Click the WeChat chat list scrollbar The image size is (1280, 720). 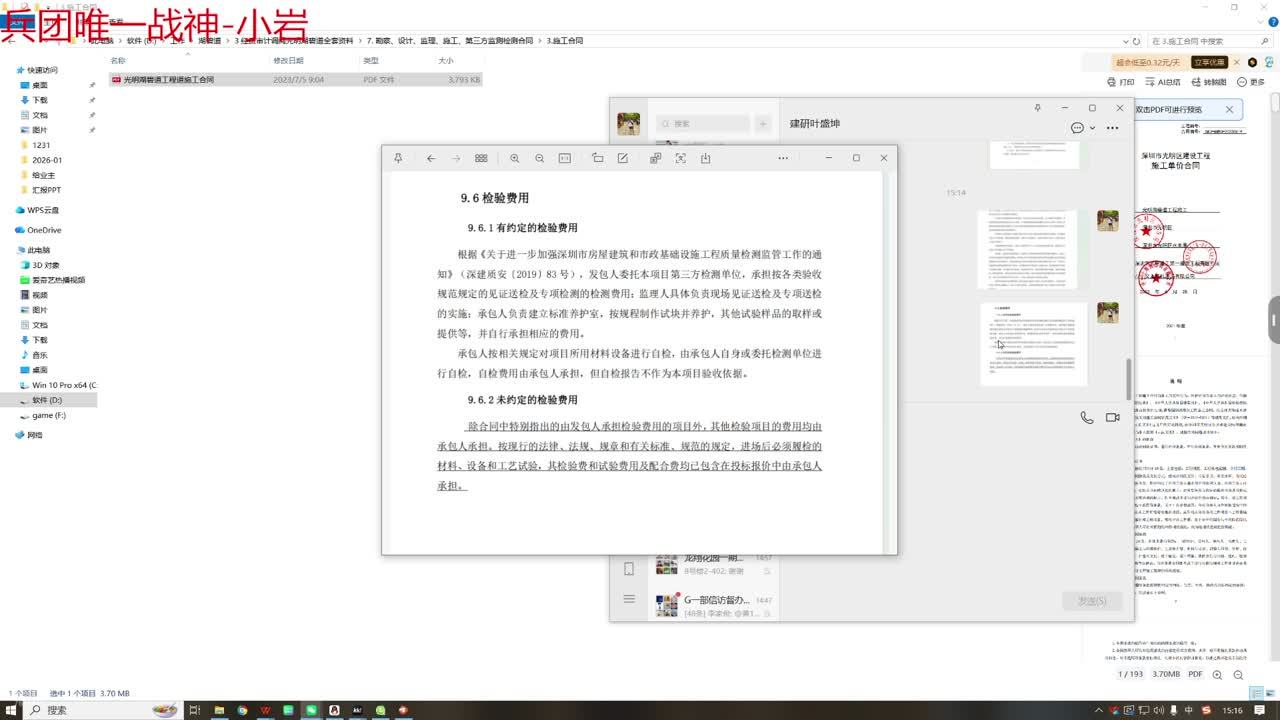(x=1129, y=380)
